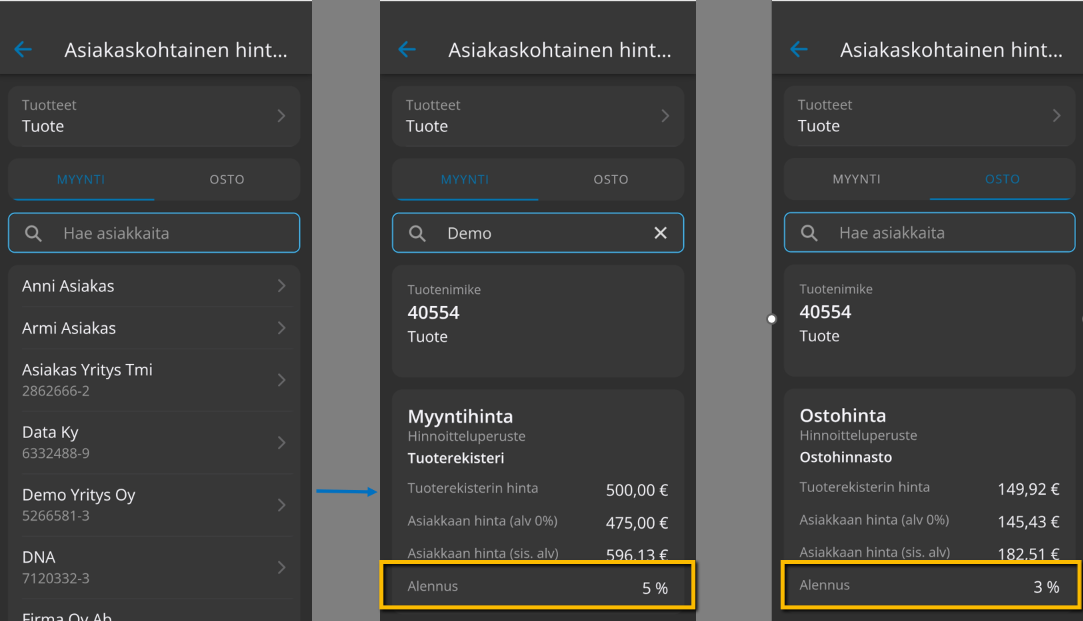The width and height of the screenshot is (1083, 621).
Task: Switch to MYYNTI tab on the Ostohinta screen
Action: [x=856, y=179]
